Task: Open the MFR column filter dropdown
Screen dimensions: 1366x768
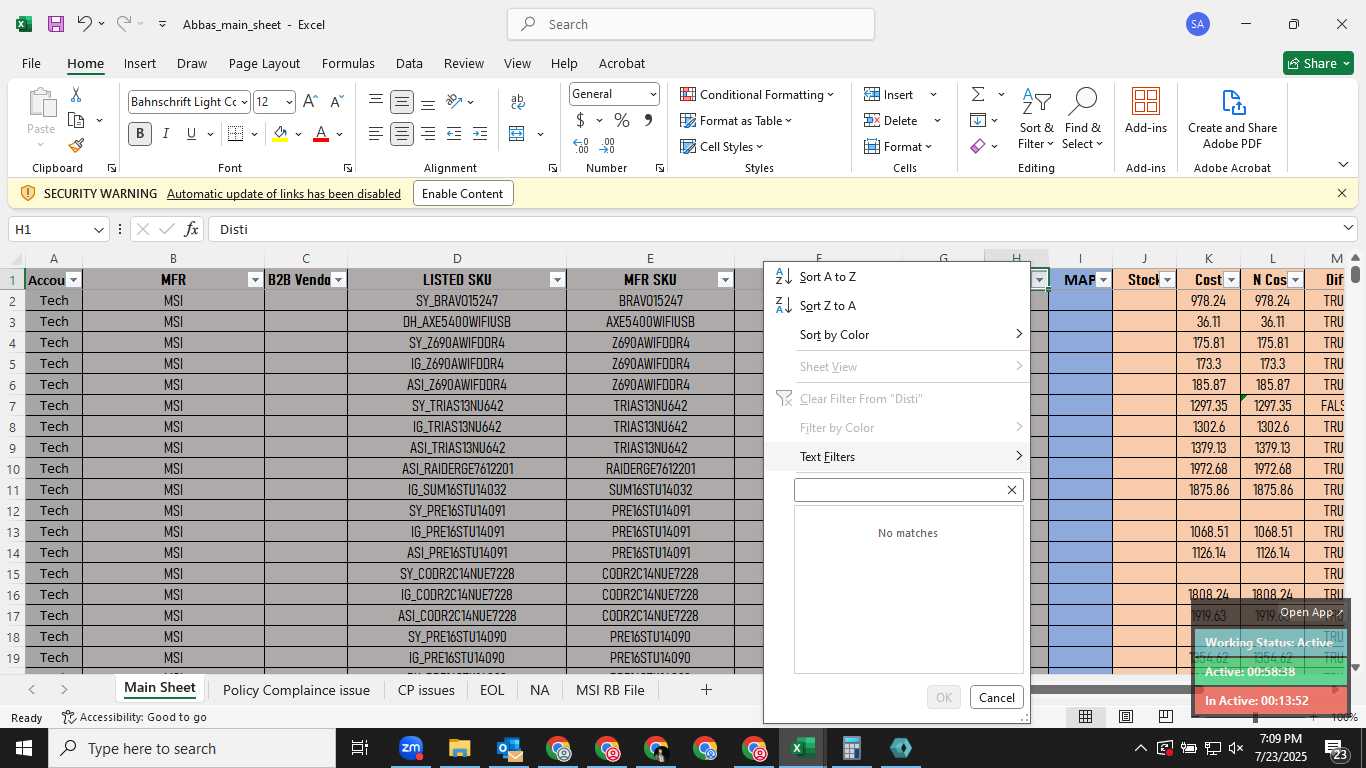Action: pyautogui.click(x=255, y=280)
